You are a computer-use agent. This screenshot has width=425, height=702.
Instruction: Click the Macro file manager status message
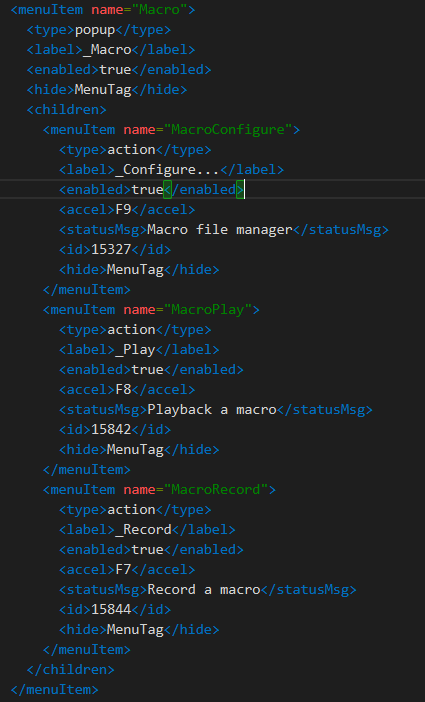point(220,230)
